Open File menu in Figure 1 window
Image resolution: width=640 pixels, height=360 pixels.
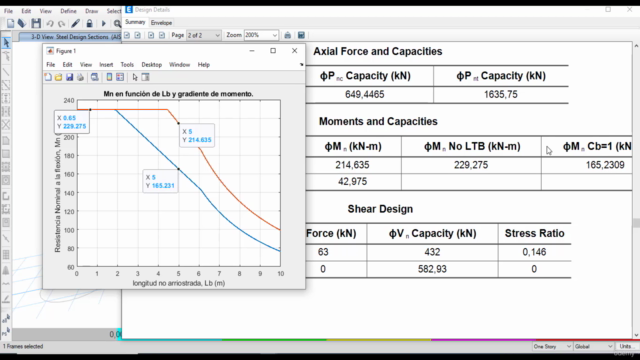[51, 64]
